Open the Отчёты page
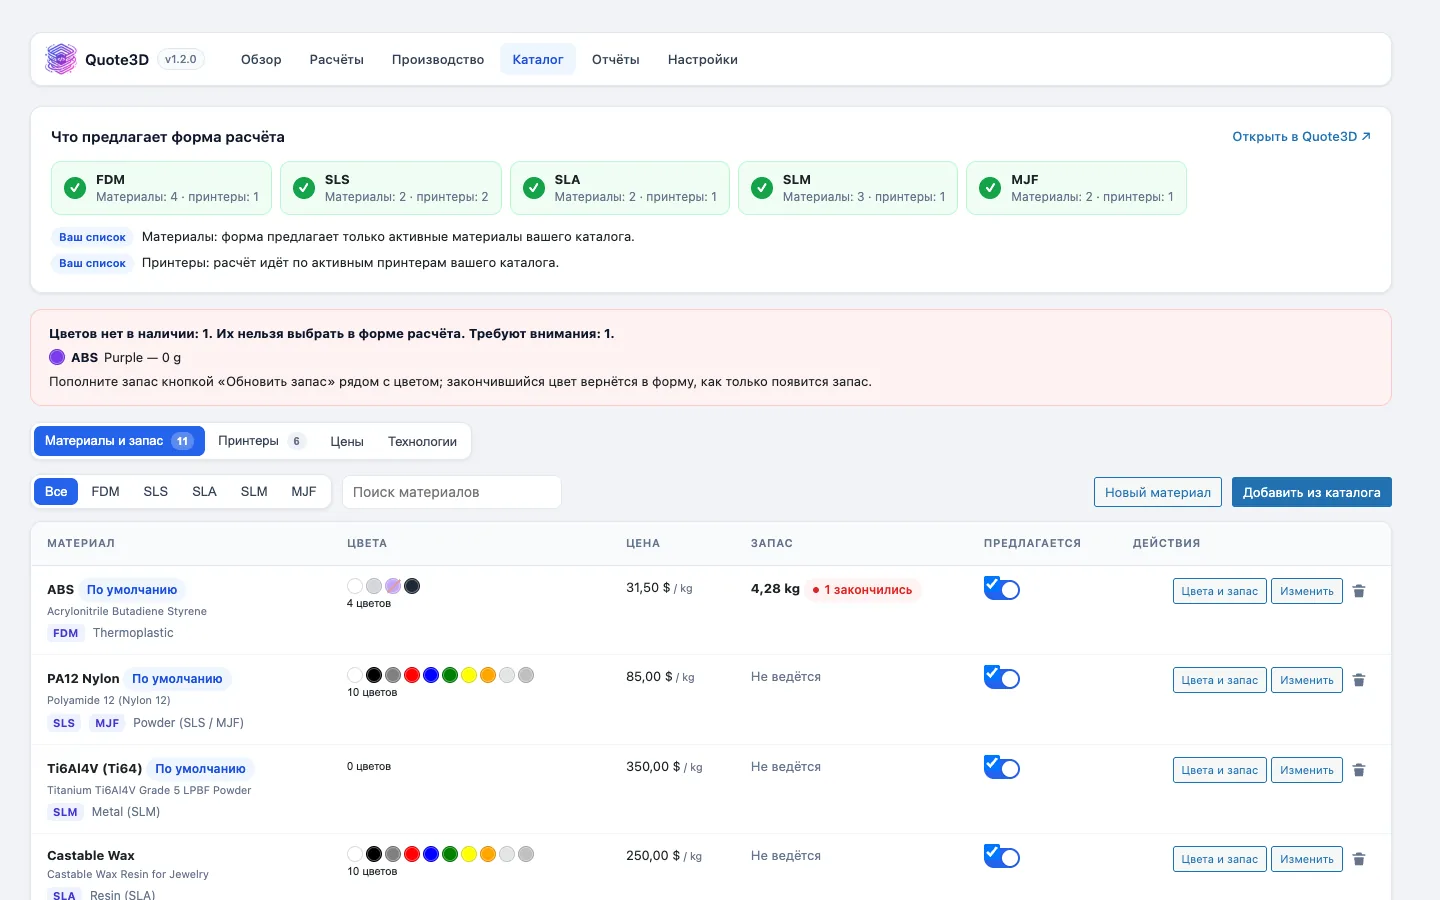 click(x=616, y=59)
